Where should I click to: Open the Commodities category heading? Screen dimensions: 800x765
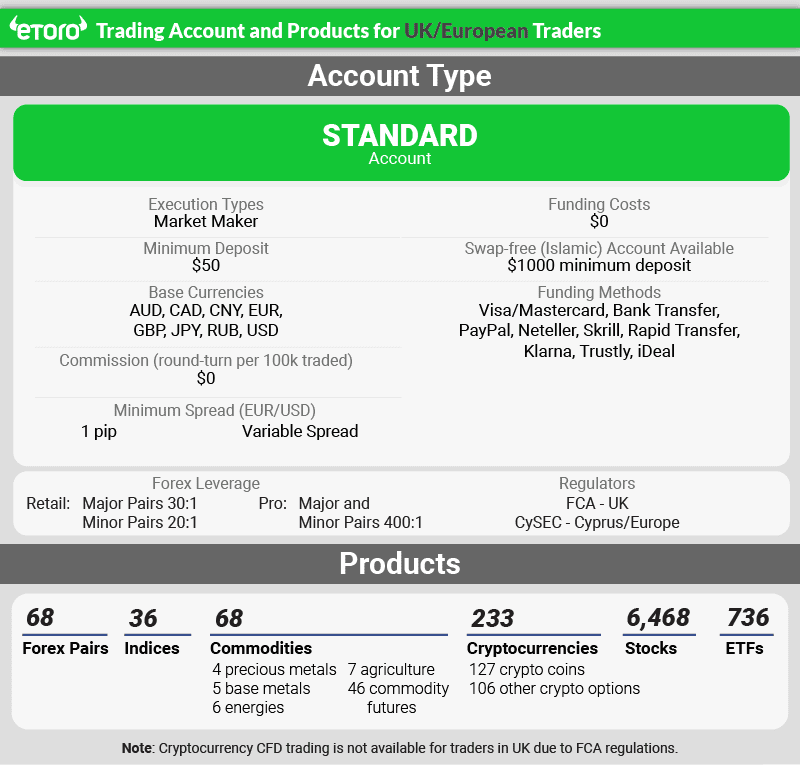click(x=263, y=648)
